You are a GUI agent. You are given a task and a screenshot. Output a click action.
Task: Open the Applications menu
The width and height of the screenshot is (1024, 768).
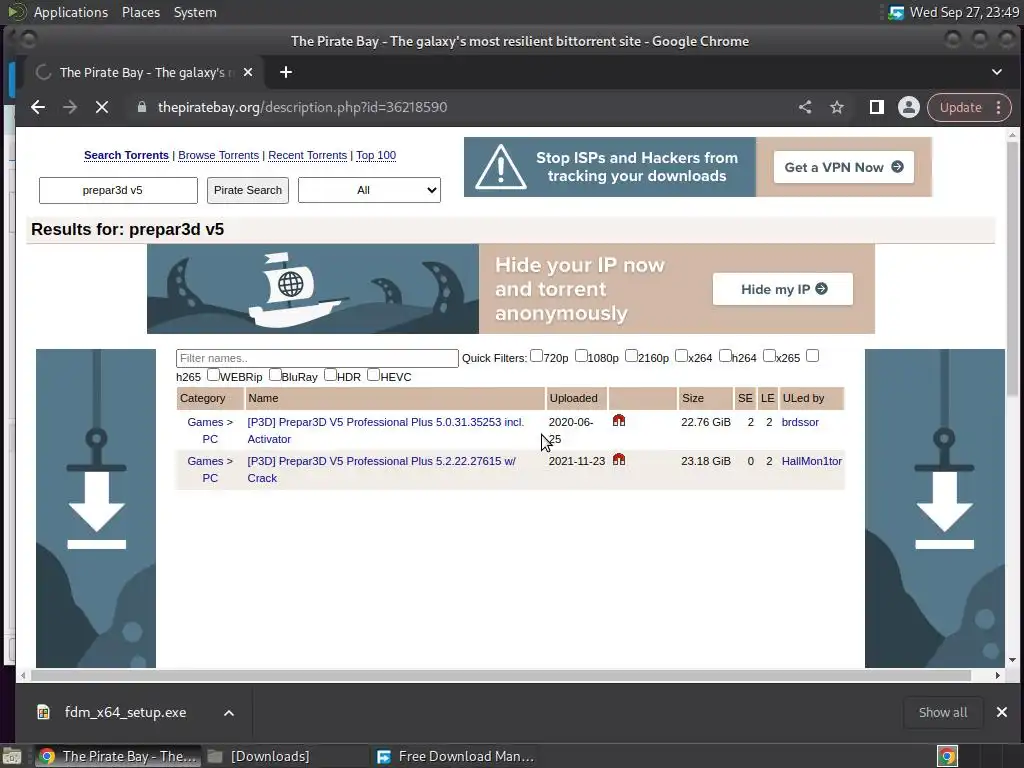pos(71,12)
